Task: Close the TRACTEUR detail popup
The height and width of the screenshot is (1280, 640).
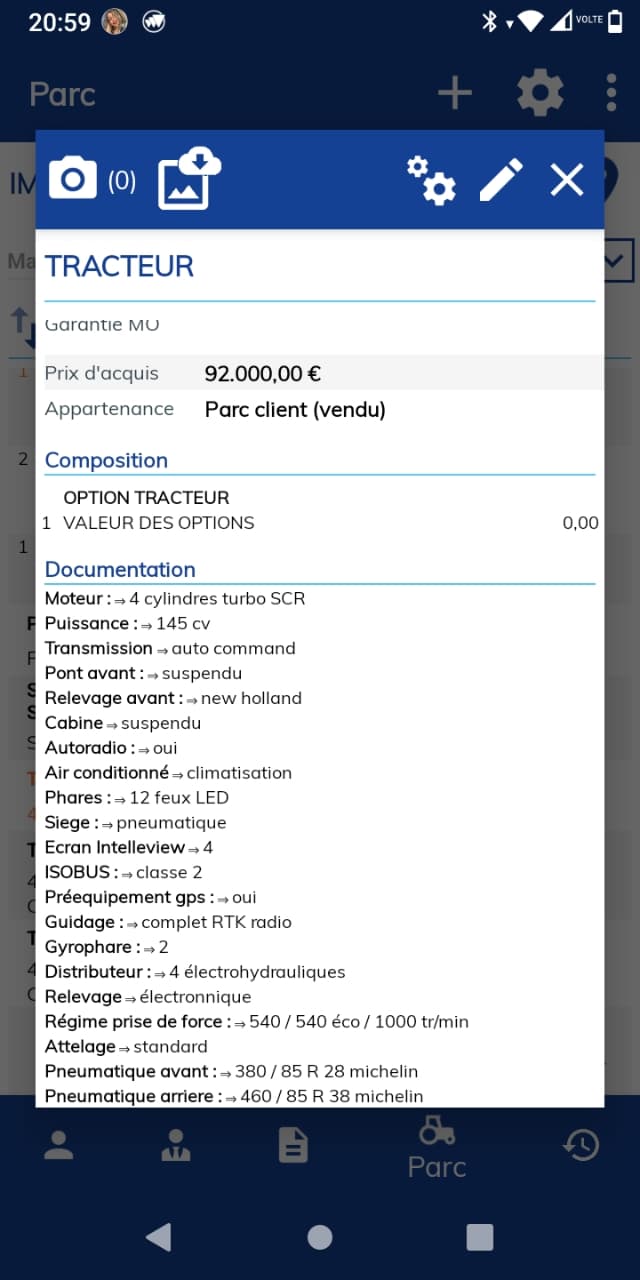Action: point(567,180)
